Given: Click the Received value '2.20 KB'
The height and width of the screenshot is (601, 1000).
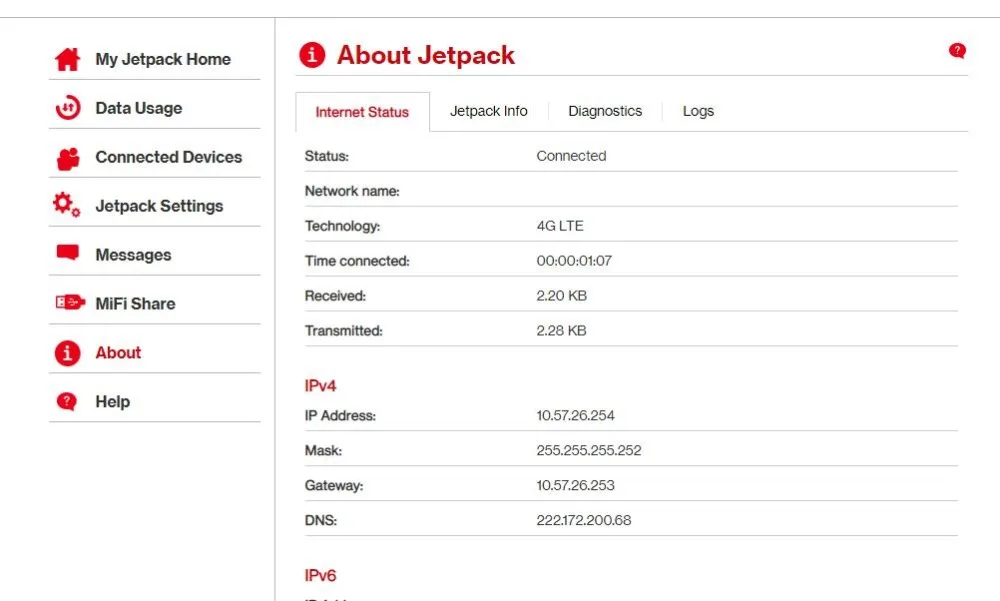Looking at the screenshot, I should tap(561, 296).
